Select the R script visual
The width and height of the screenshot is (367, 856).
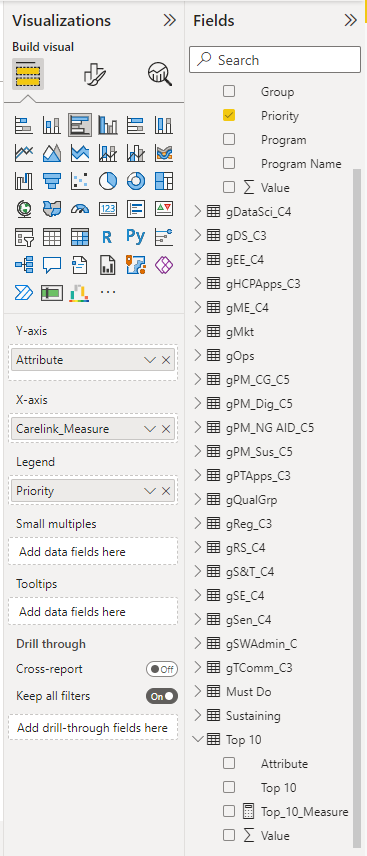pos(108,237)
